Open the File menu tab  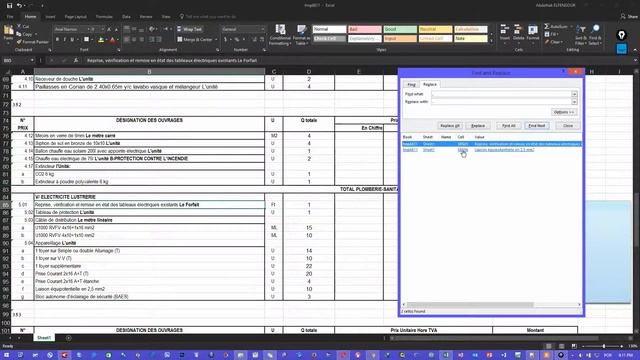[10, 17]
